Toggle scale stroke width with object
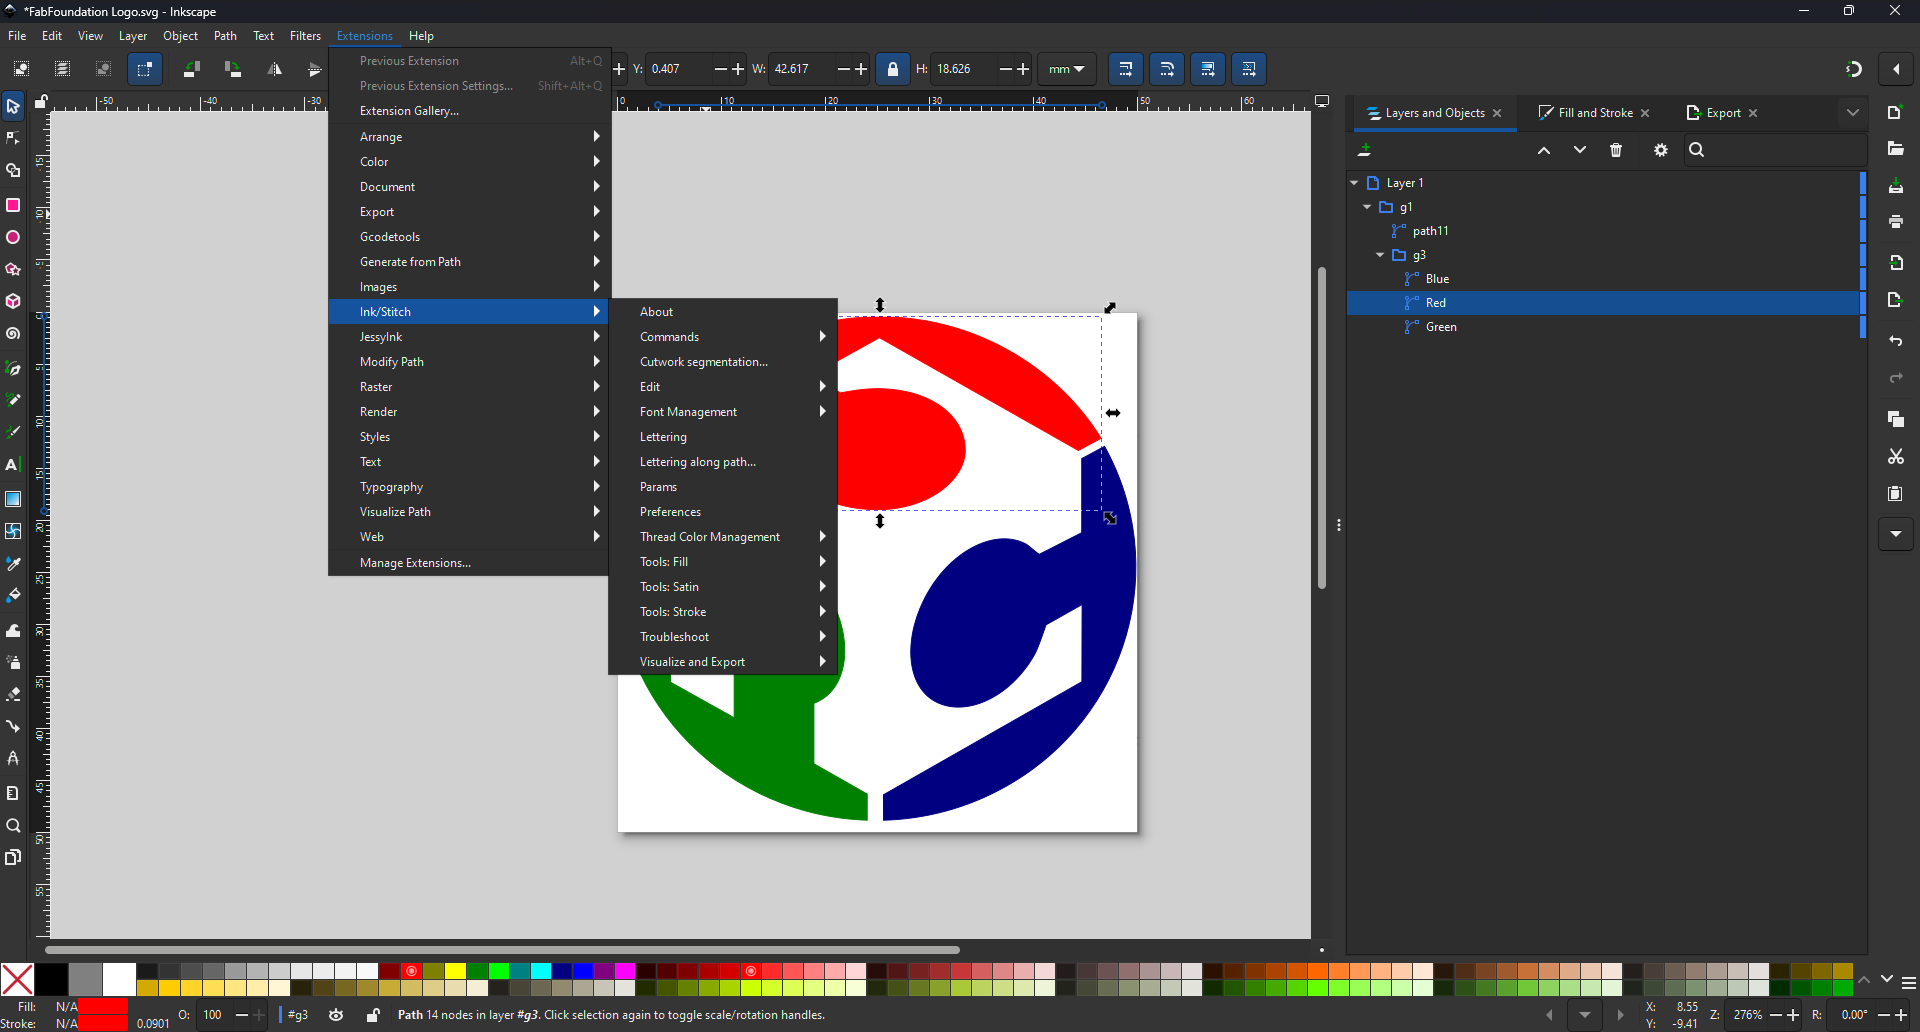 point(1126,69)
